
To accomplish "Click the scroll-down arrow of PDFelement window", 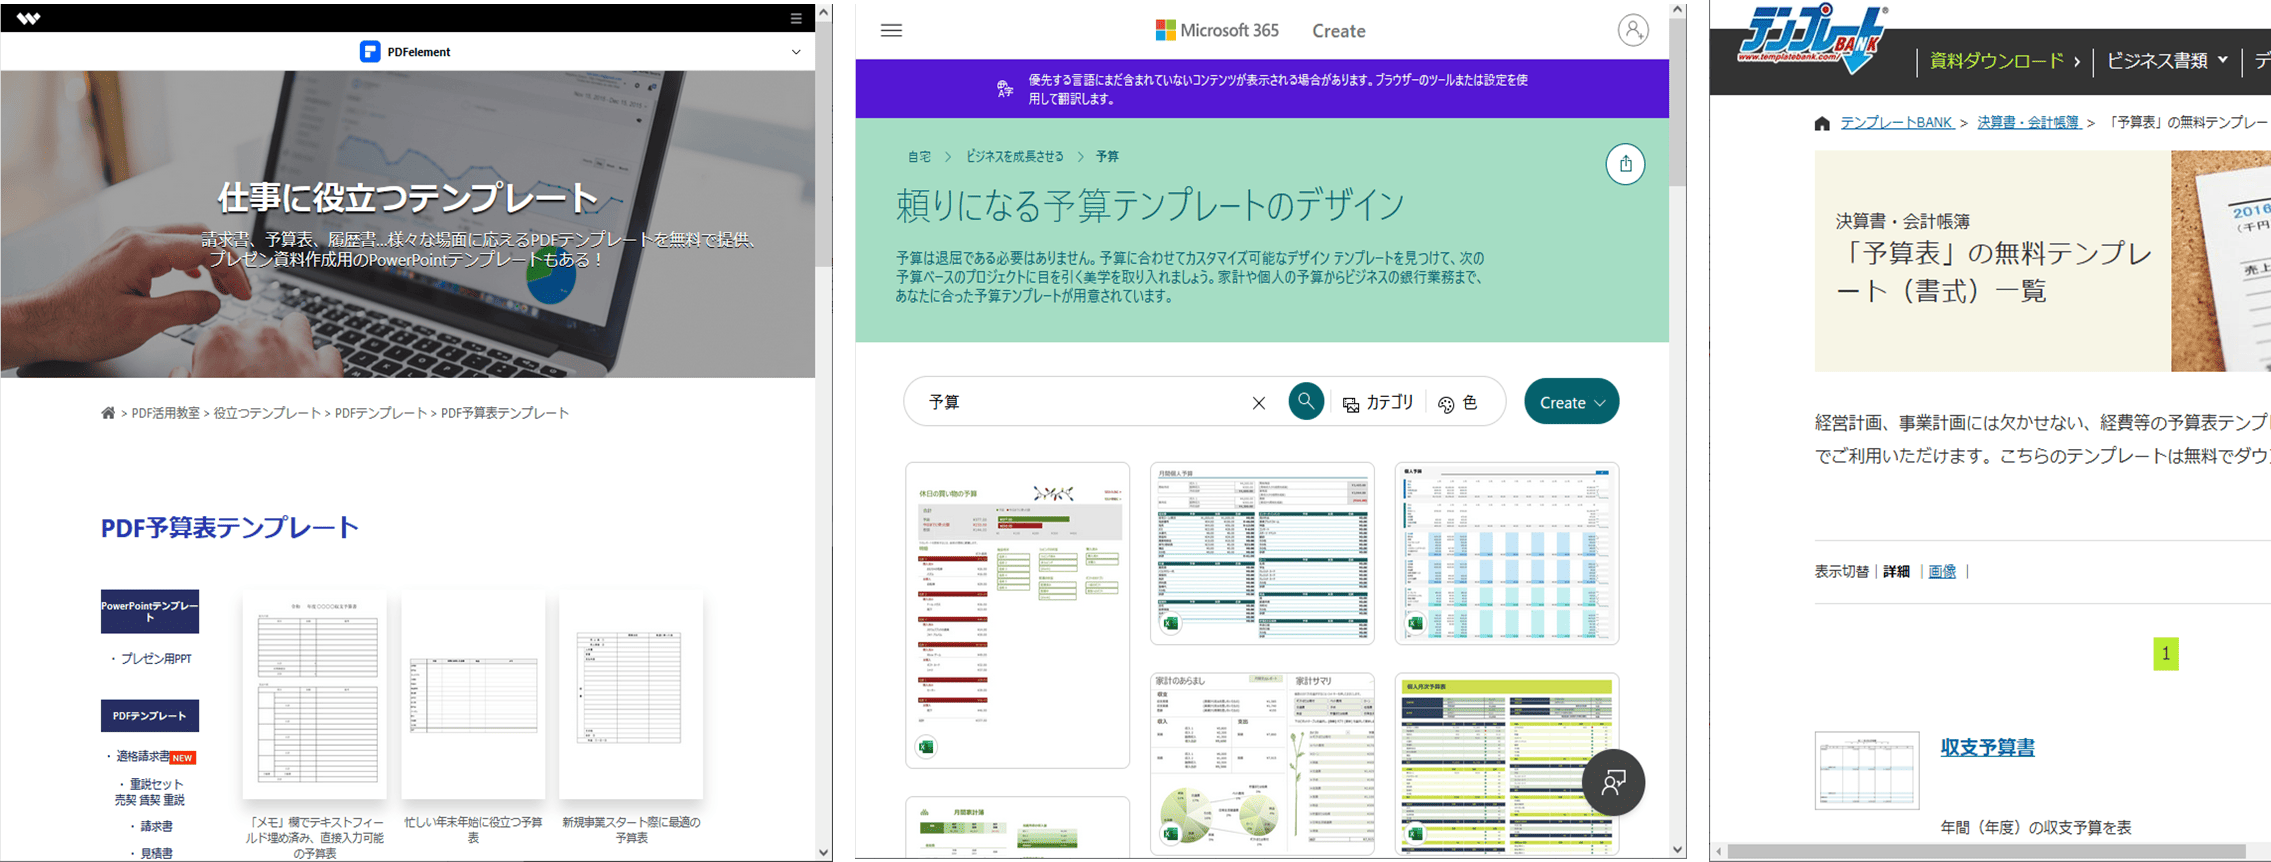I will click(x=824, y=853).
